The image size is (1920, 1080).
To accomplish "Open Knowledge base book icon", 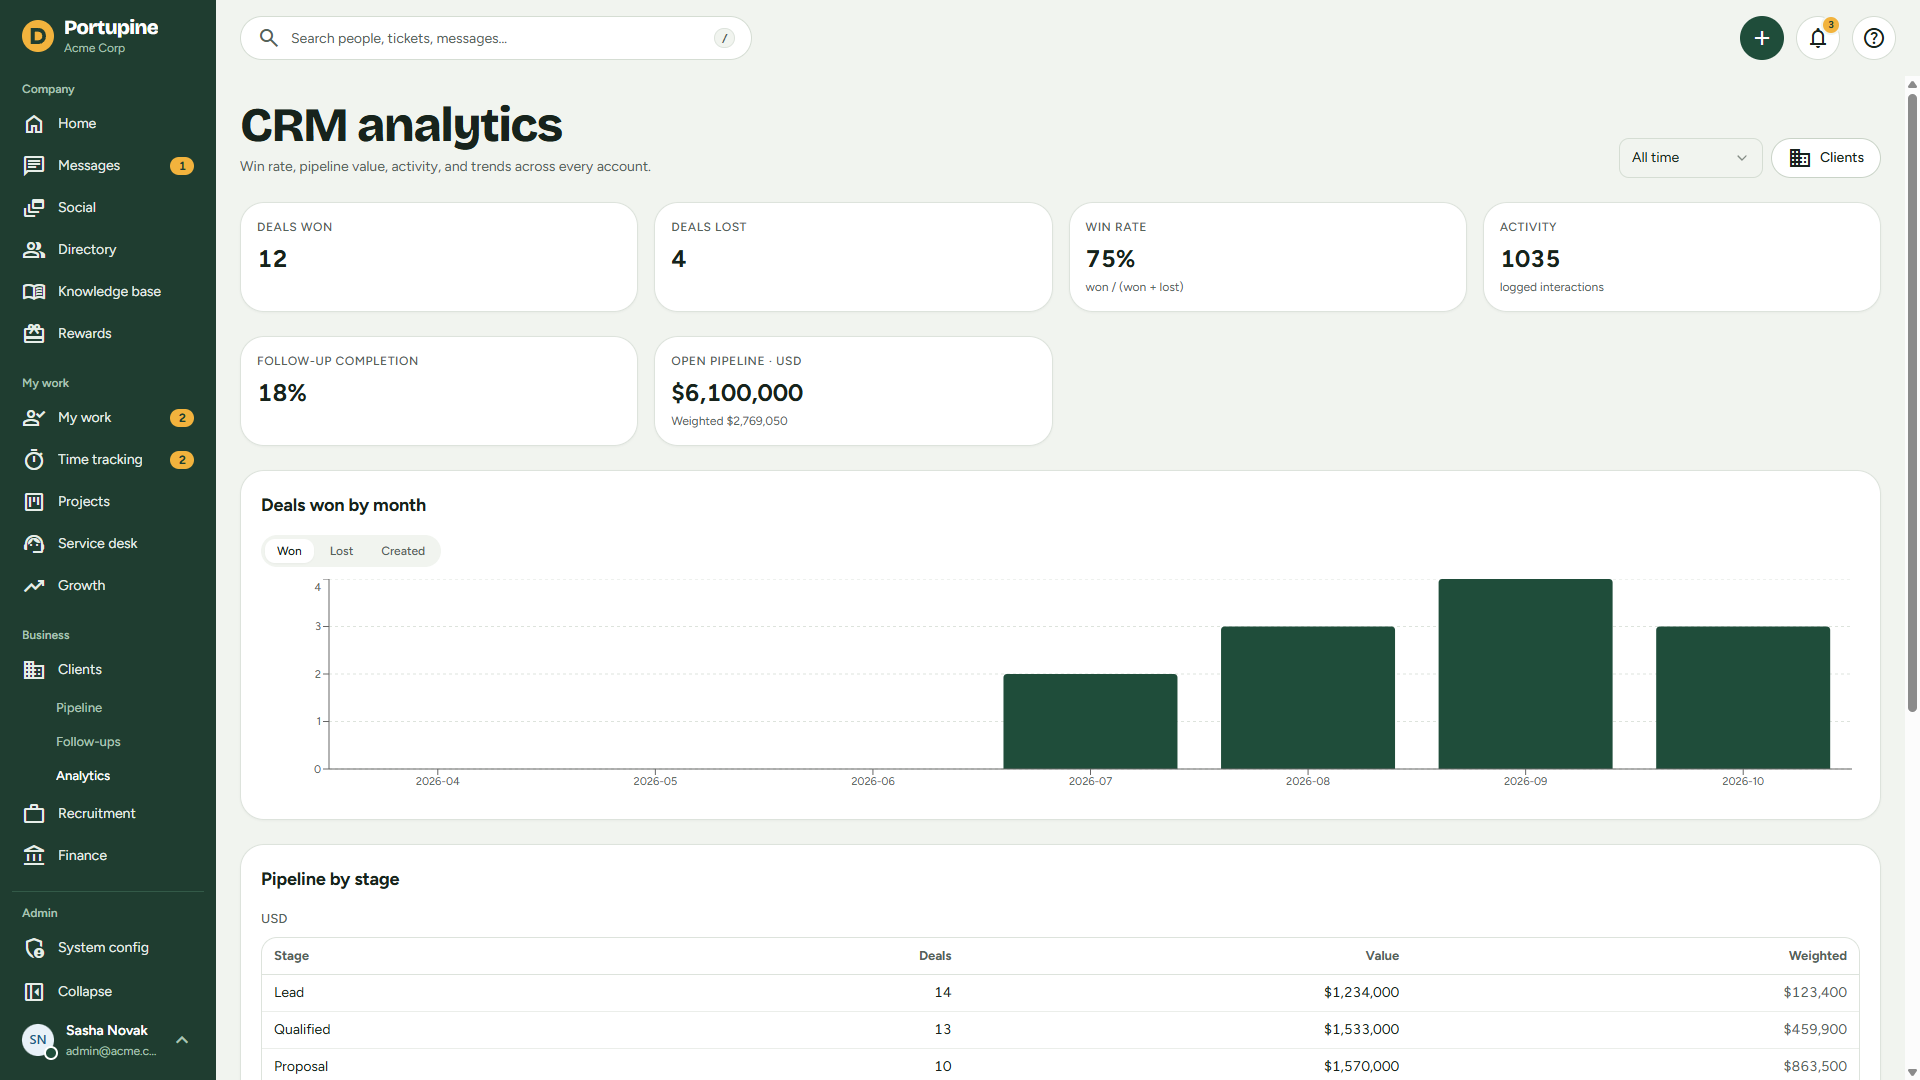I will 34,291.
